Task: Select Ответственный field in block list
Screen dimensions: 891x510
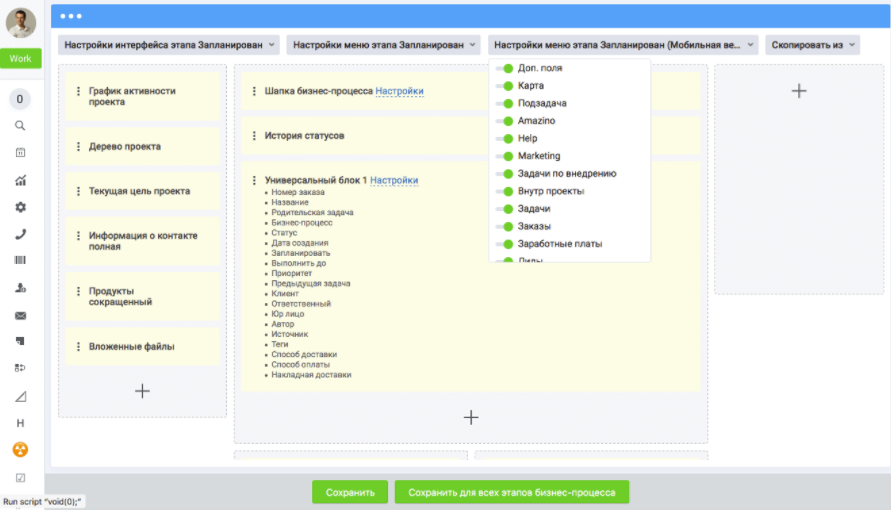Action: click(x=301, y=304)
